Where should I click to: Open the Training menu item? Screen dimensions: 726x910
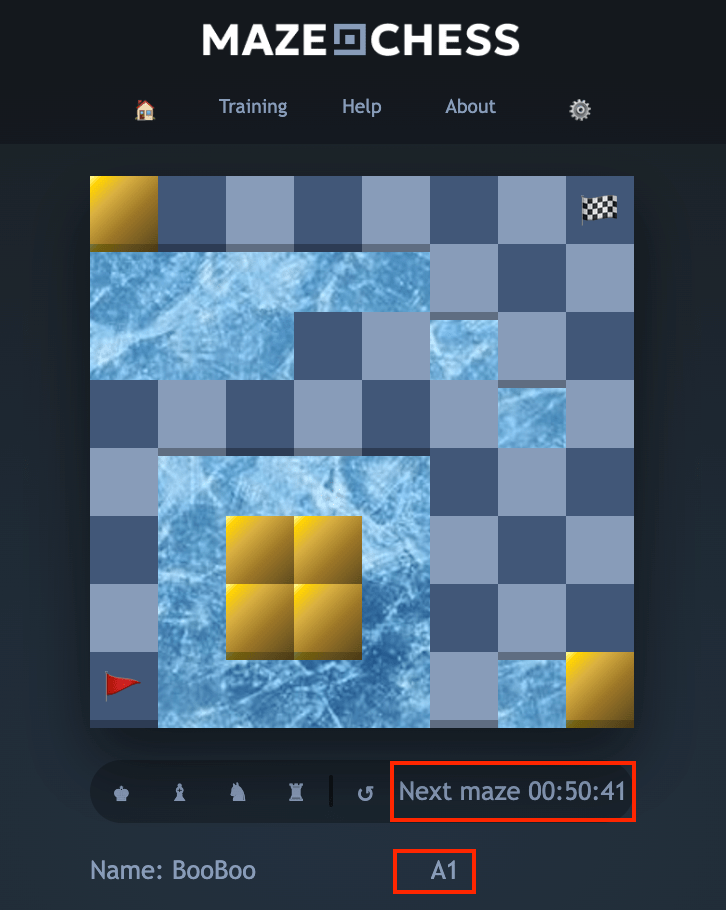[253, 107]
